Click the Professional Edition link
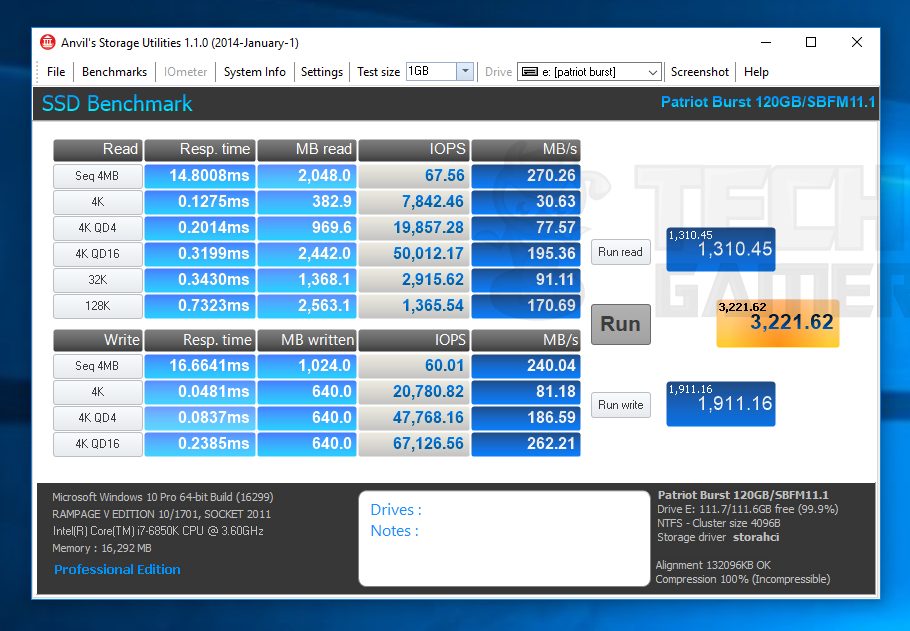This screenshot has width=910, height=631. coord(117,569)
